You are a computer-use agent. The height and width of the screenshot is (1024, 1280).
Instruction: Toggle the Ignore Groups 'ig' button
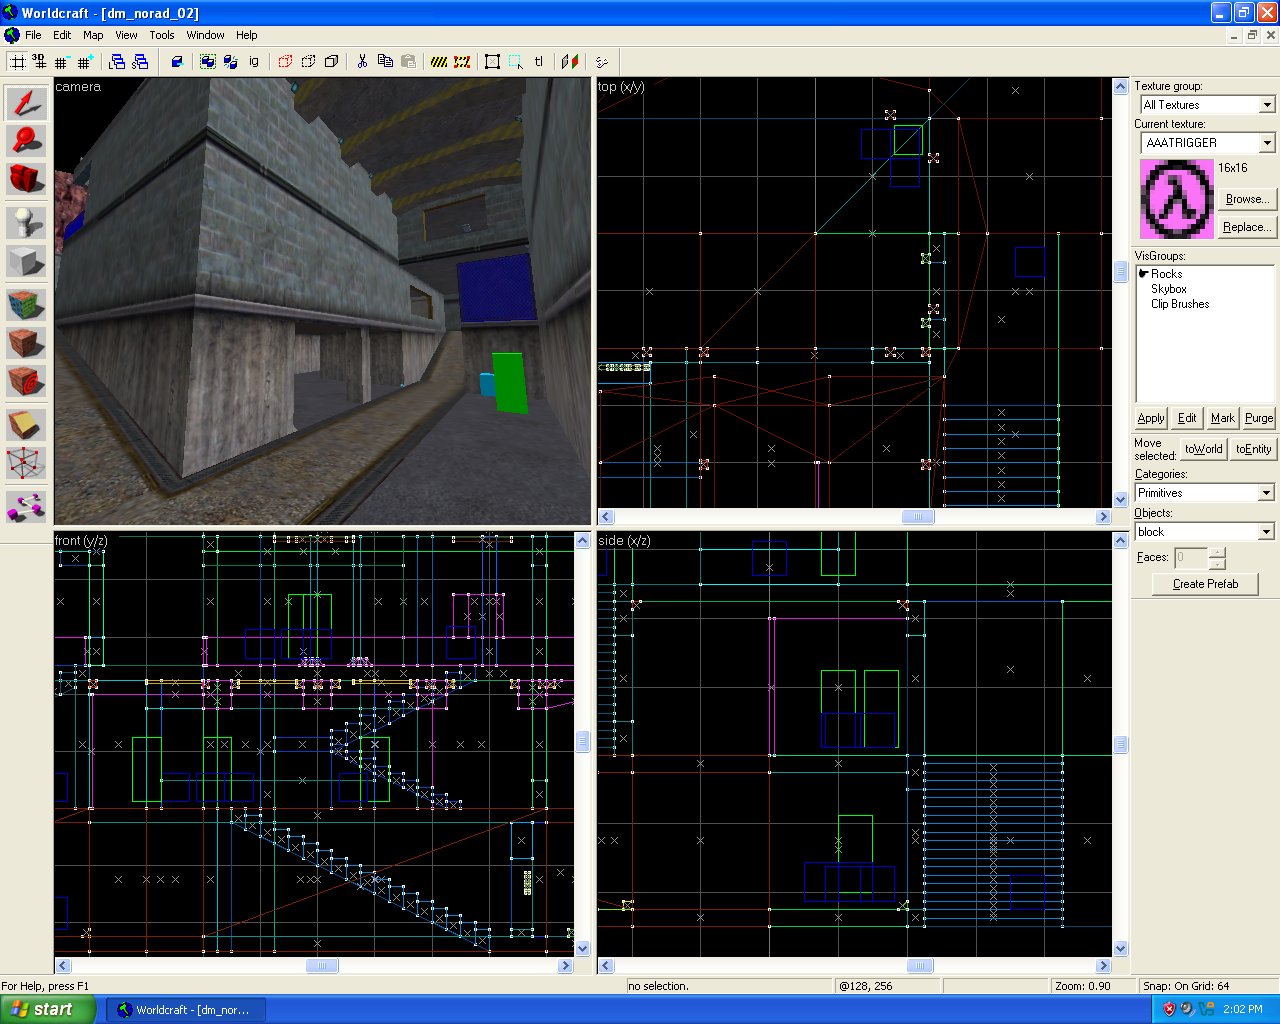pos(253,62)
